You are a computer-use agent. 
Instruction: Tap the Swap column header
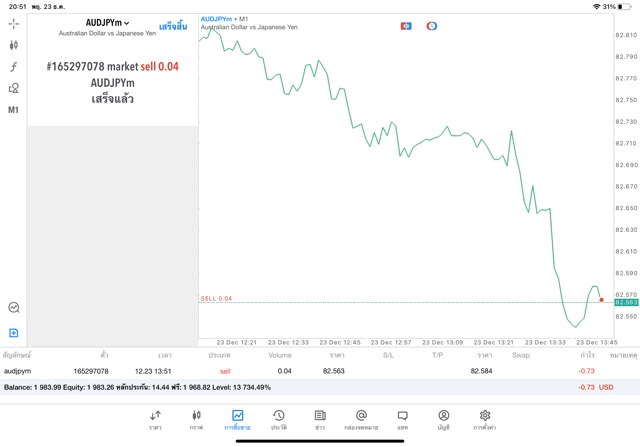click(x=521, y=355)
